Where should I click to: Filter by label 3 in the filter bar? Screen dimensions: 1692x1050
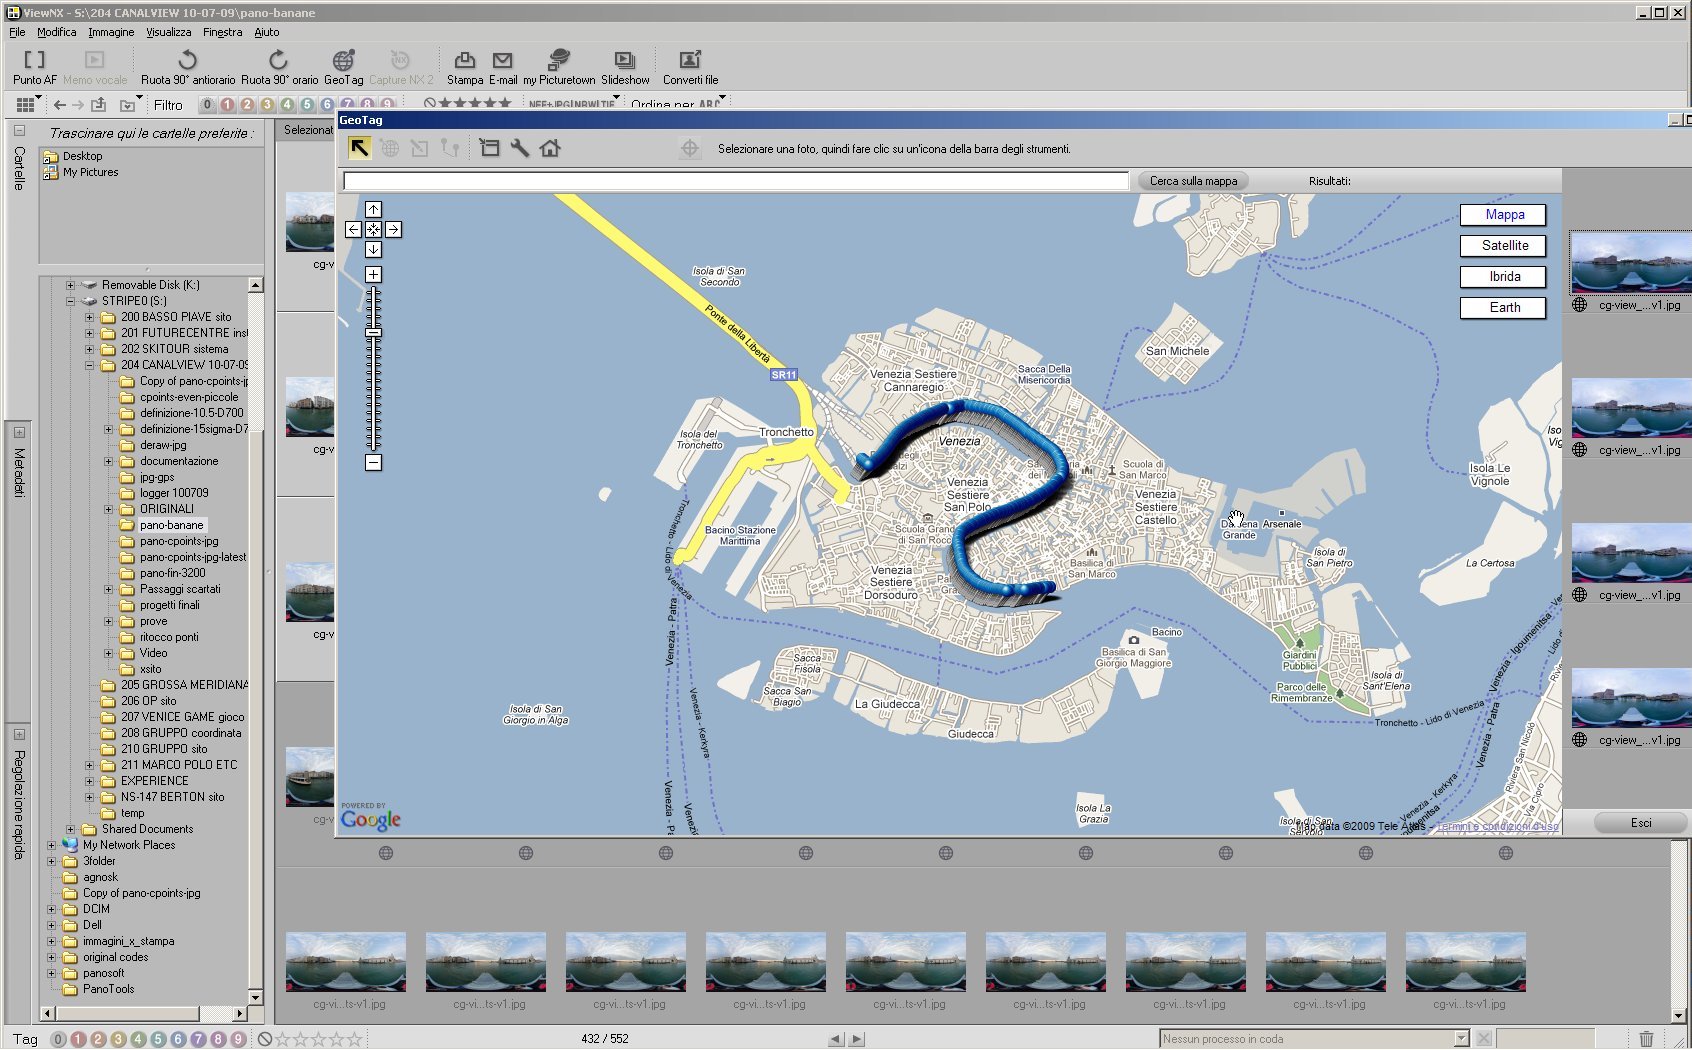(267, 105)
